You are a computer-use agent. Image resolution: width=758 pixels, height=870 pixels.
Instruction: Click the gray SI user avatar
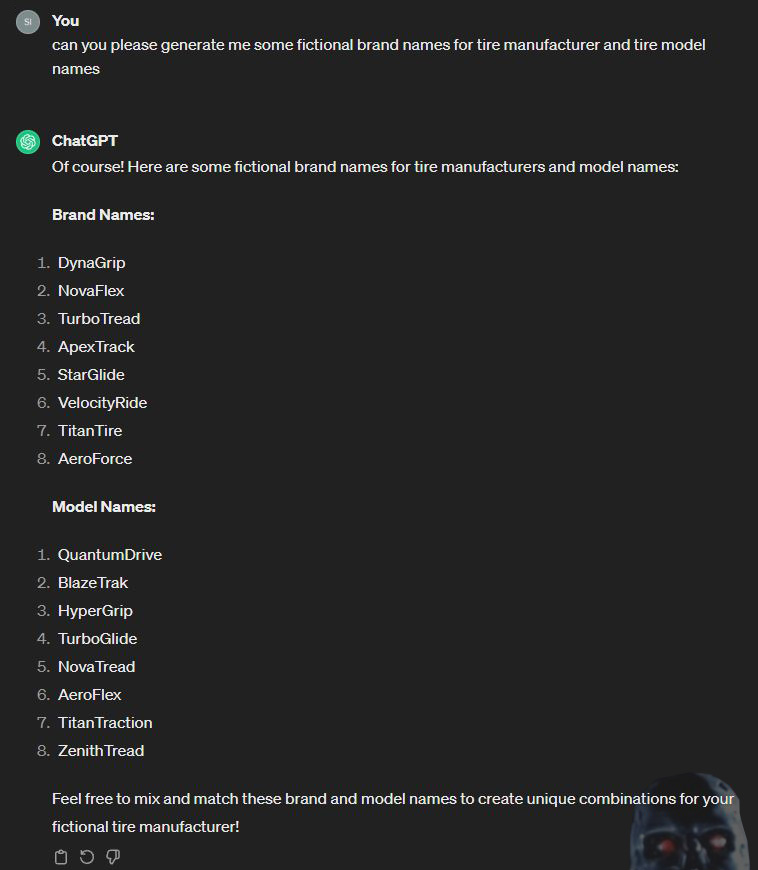28,21
